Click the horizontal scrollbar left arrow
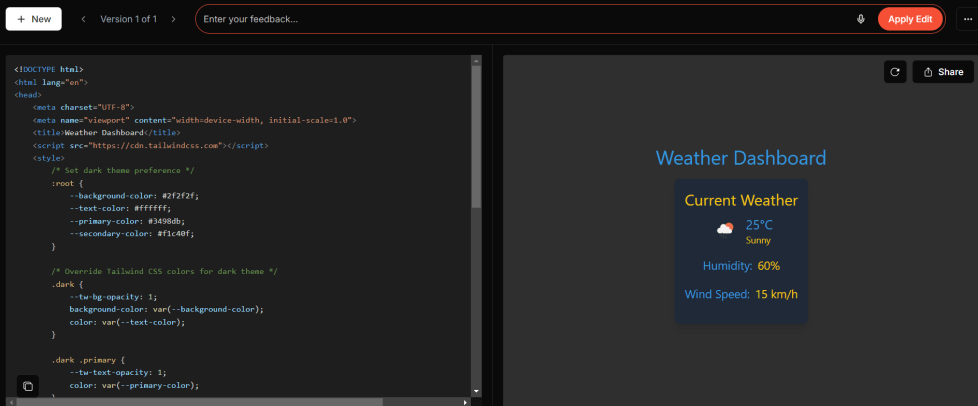This screenshot has height=406, width=978. tap(10, 402)
